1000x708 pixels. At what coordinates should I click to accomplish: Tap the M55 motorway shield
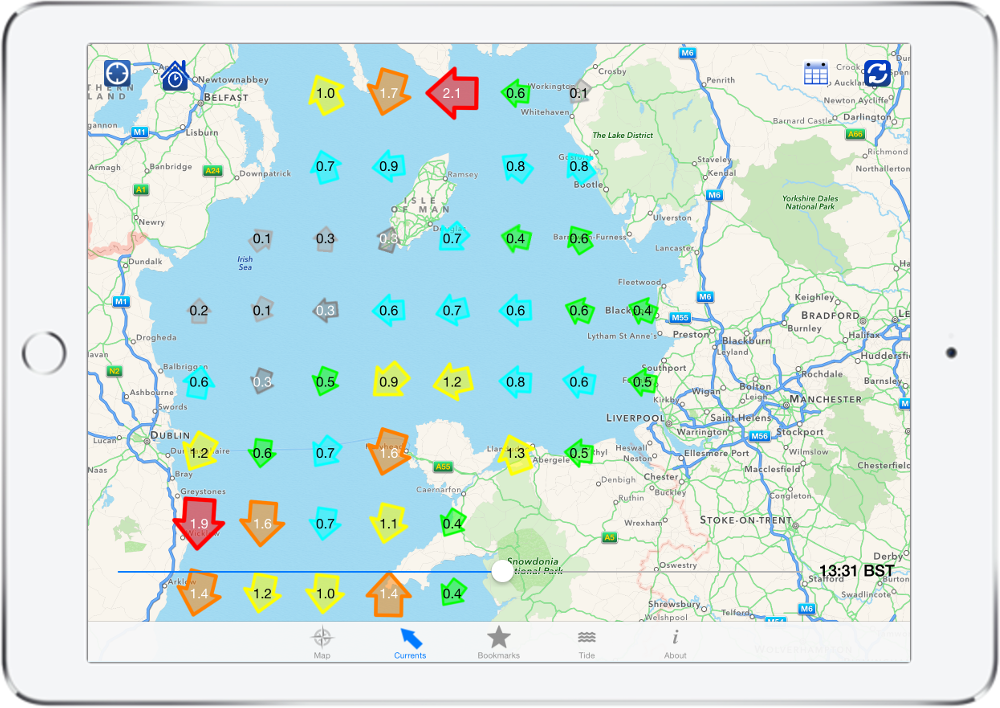pyautogui.click(x=680, y=318)
